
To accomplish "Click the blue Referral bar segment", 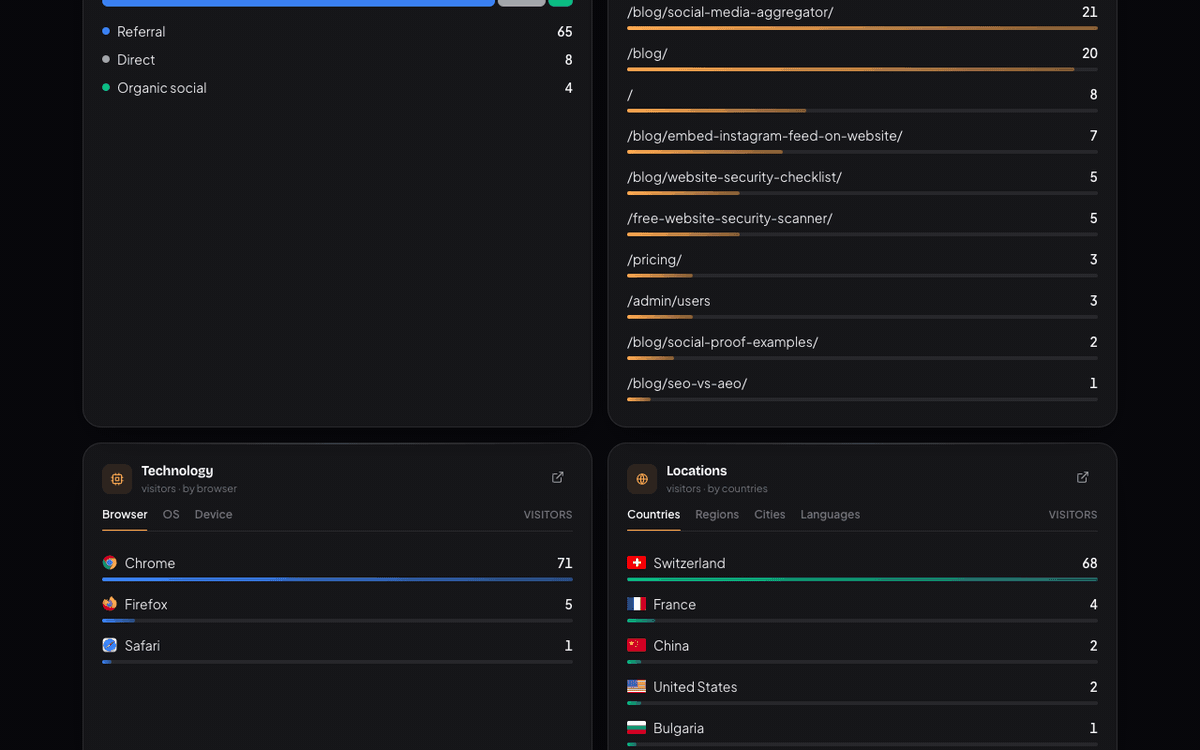I will tap(298, 3).
